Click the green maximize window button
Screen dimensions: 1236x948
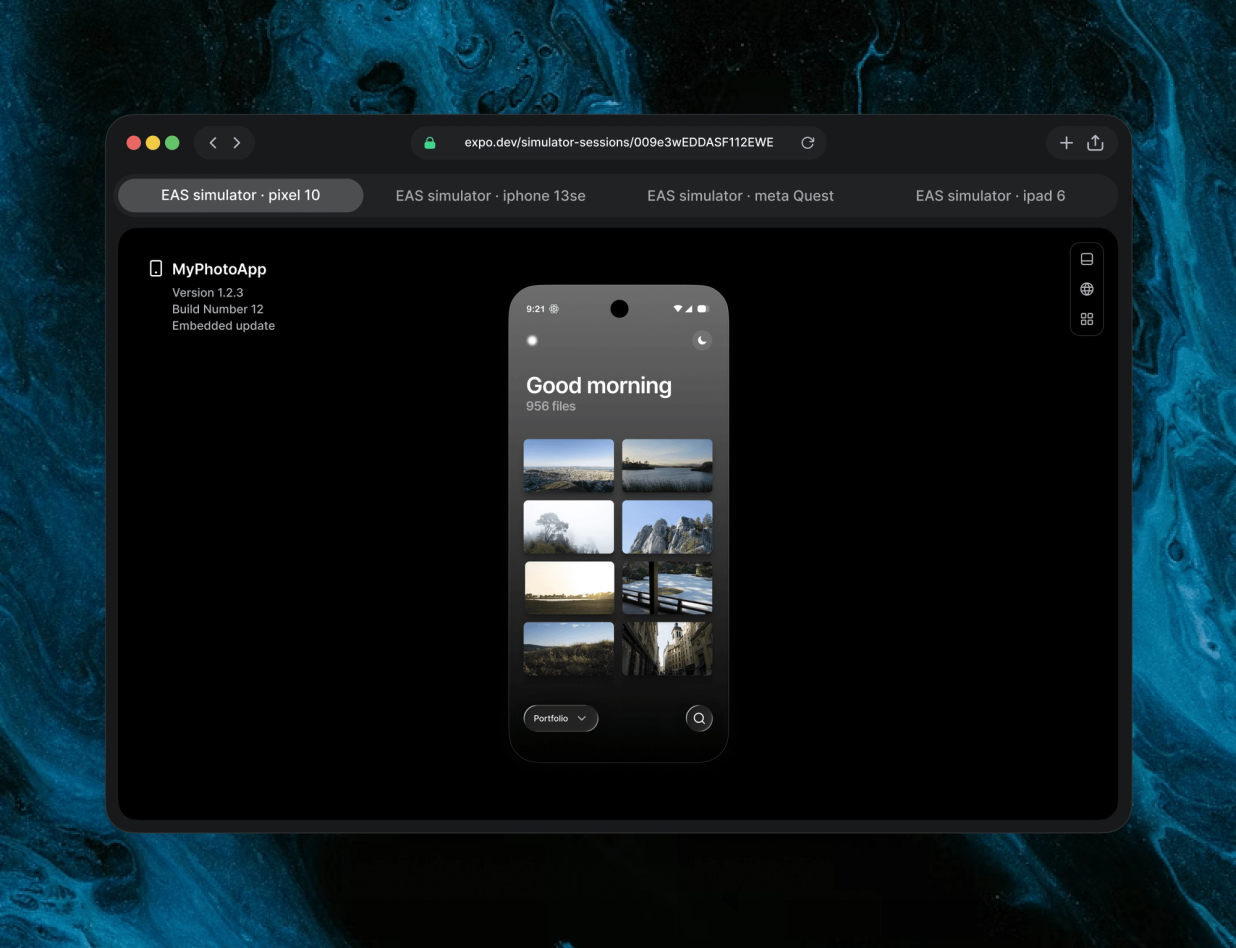coord(172,143)
